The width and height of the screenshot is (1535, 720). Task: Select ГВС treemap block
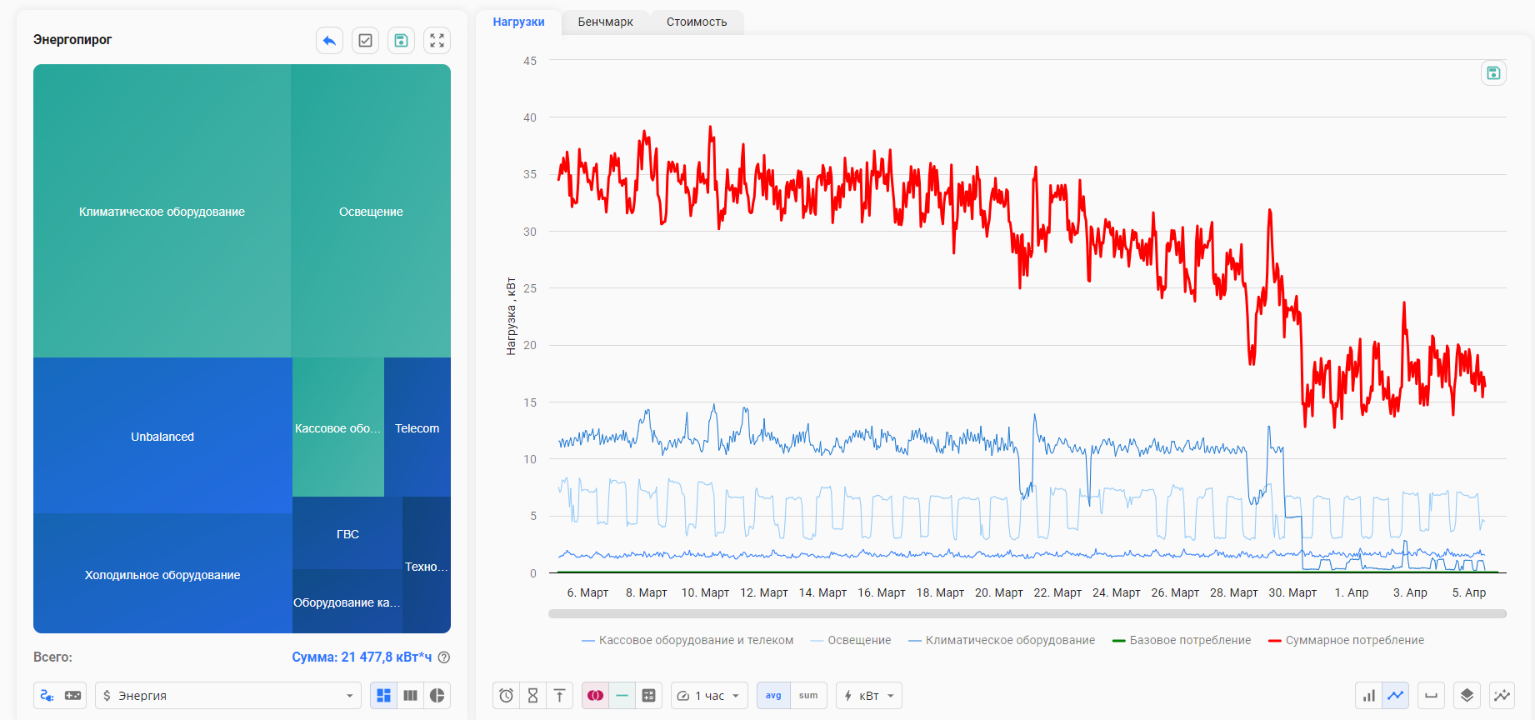(x=347, y=534)
